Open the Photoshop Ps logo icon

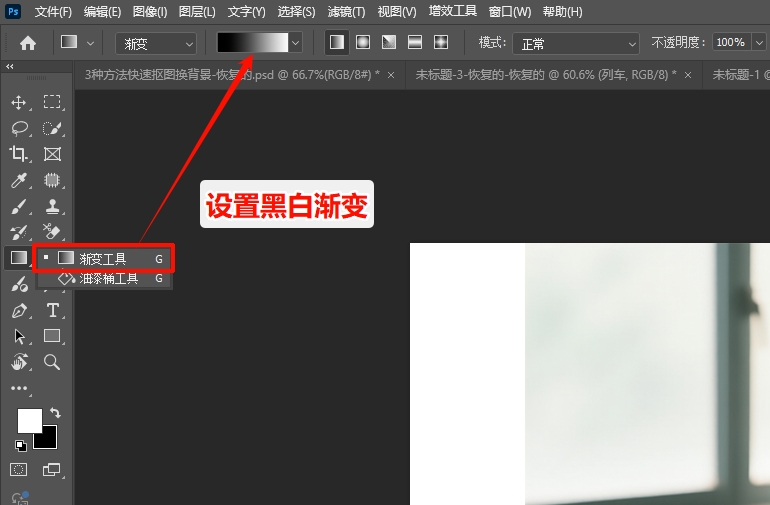point(13,11)
